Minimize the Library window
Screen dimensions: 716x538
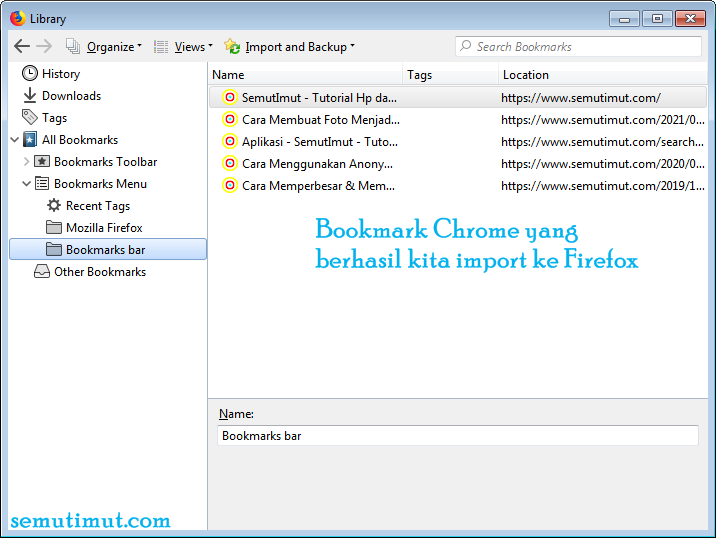click(624, 19)
